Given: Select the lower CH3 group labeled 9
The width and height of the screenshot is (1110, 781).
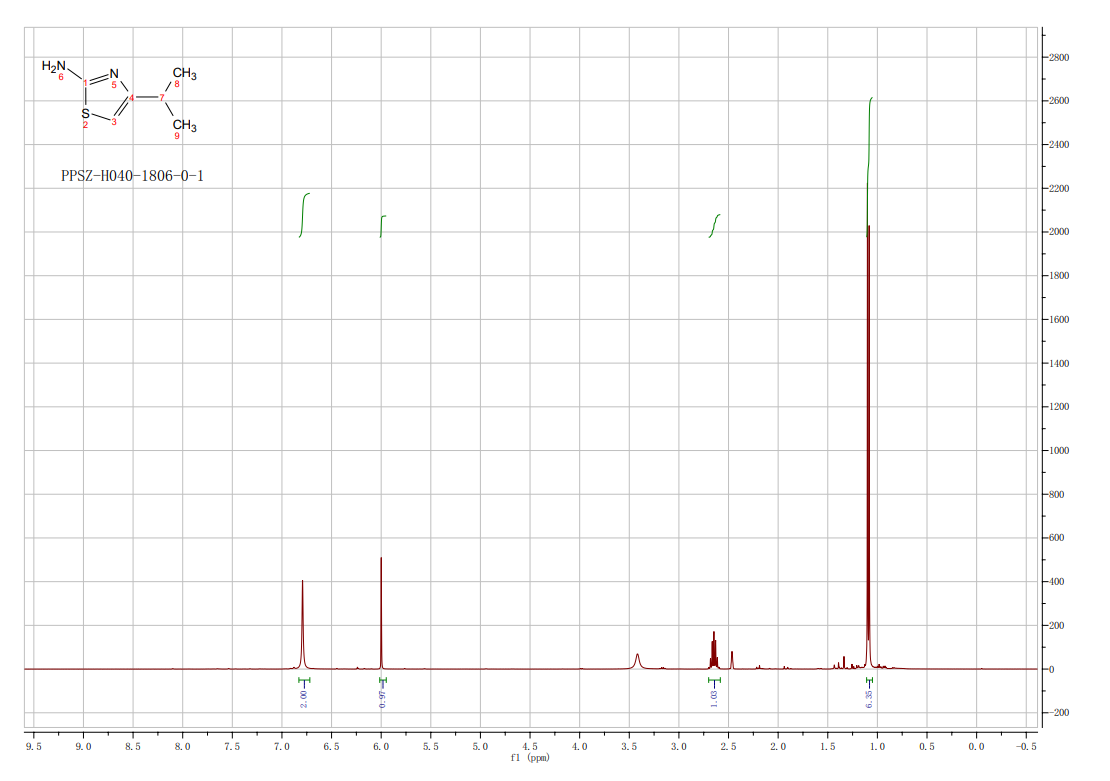Looking at the screenshot, I should (184, 126).
